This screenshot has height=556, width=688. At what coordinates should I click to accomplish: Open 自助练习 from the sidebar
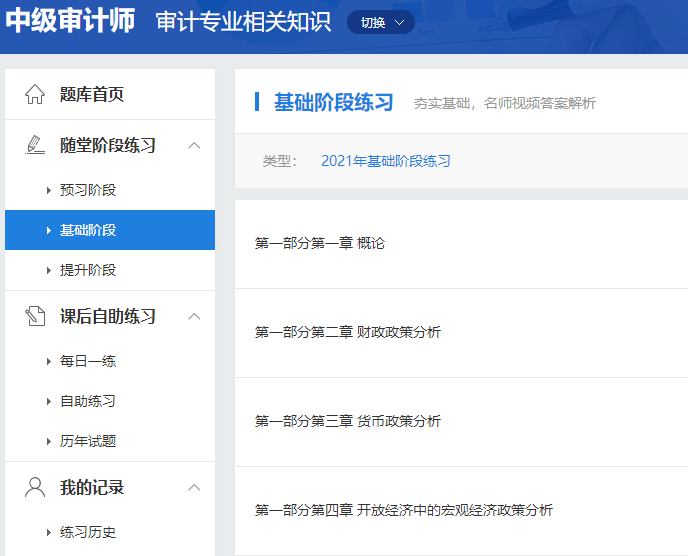click(88, 401)
